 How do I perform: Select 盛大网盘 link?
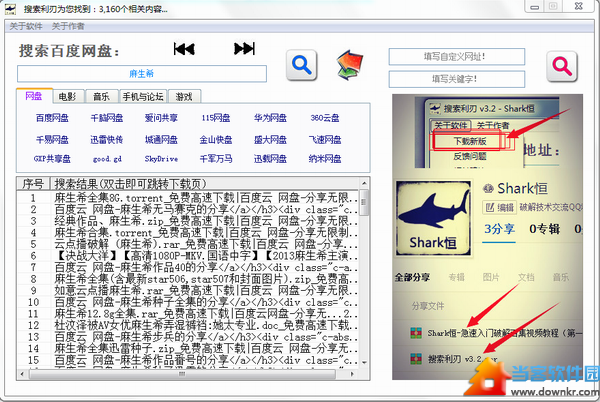270,140
